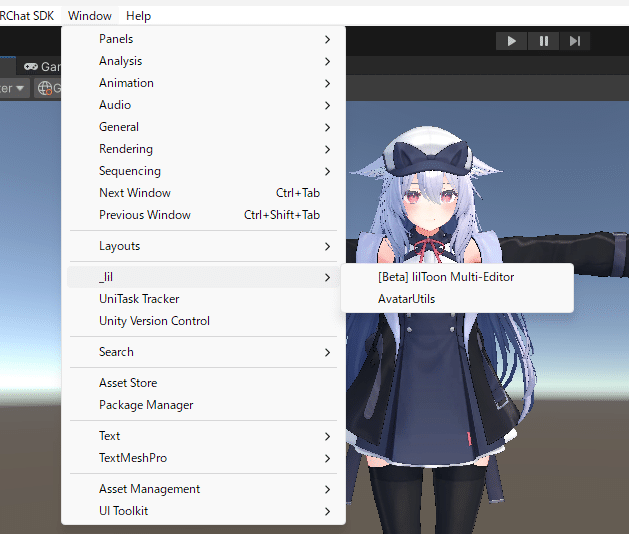Viewport: 629px width, 534px height.
Task: Expand the UI Toolkit submenu
Action: [x=203, y=511]
